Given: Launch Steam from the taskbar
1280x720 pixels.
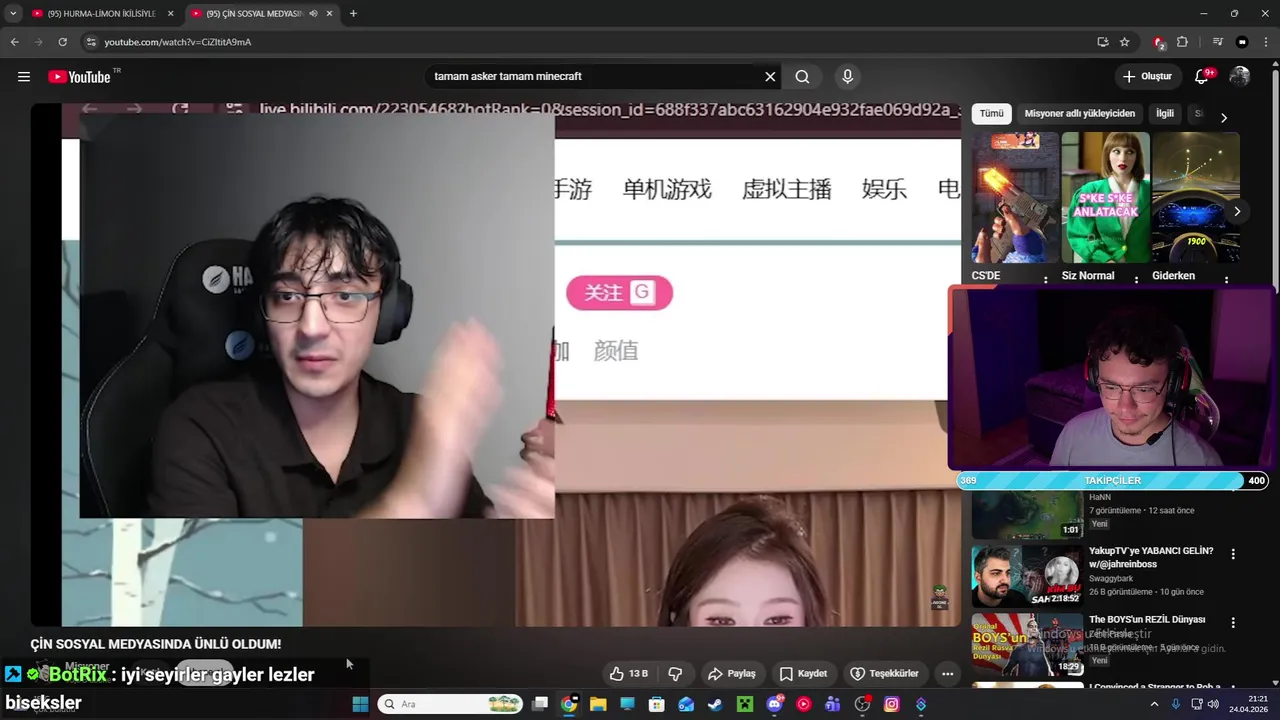Looking at the screenshot, I should 715,704.
